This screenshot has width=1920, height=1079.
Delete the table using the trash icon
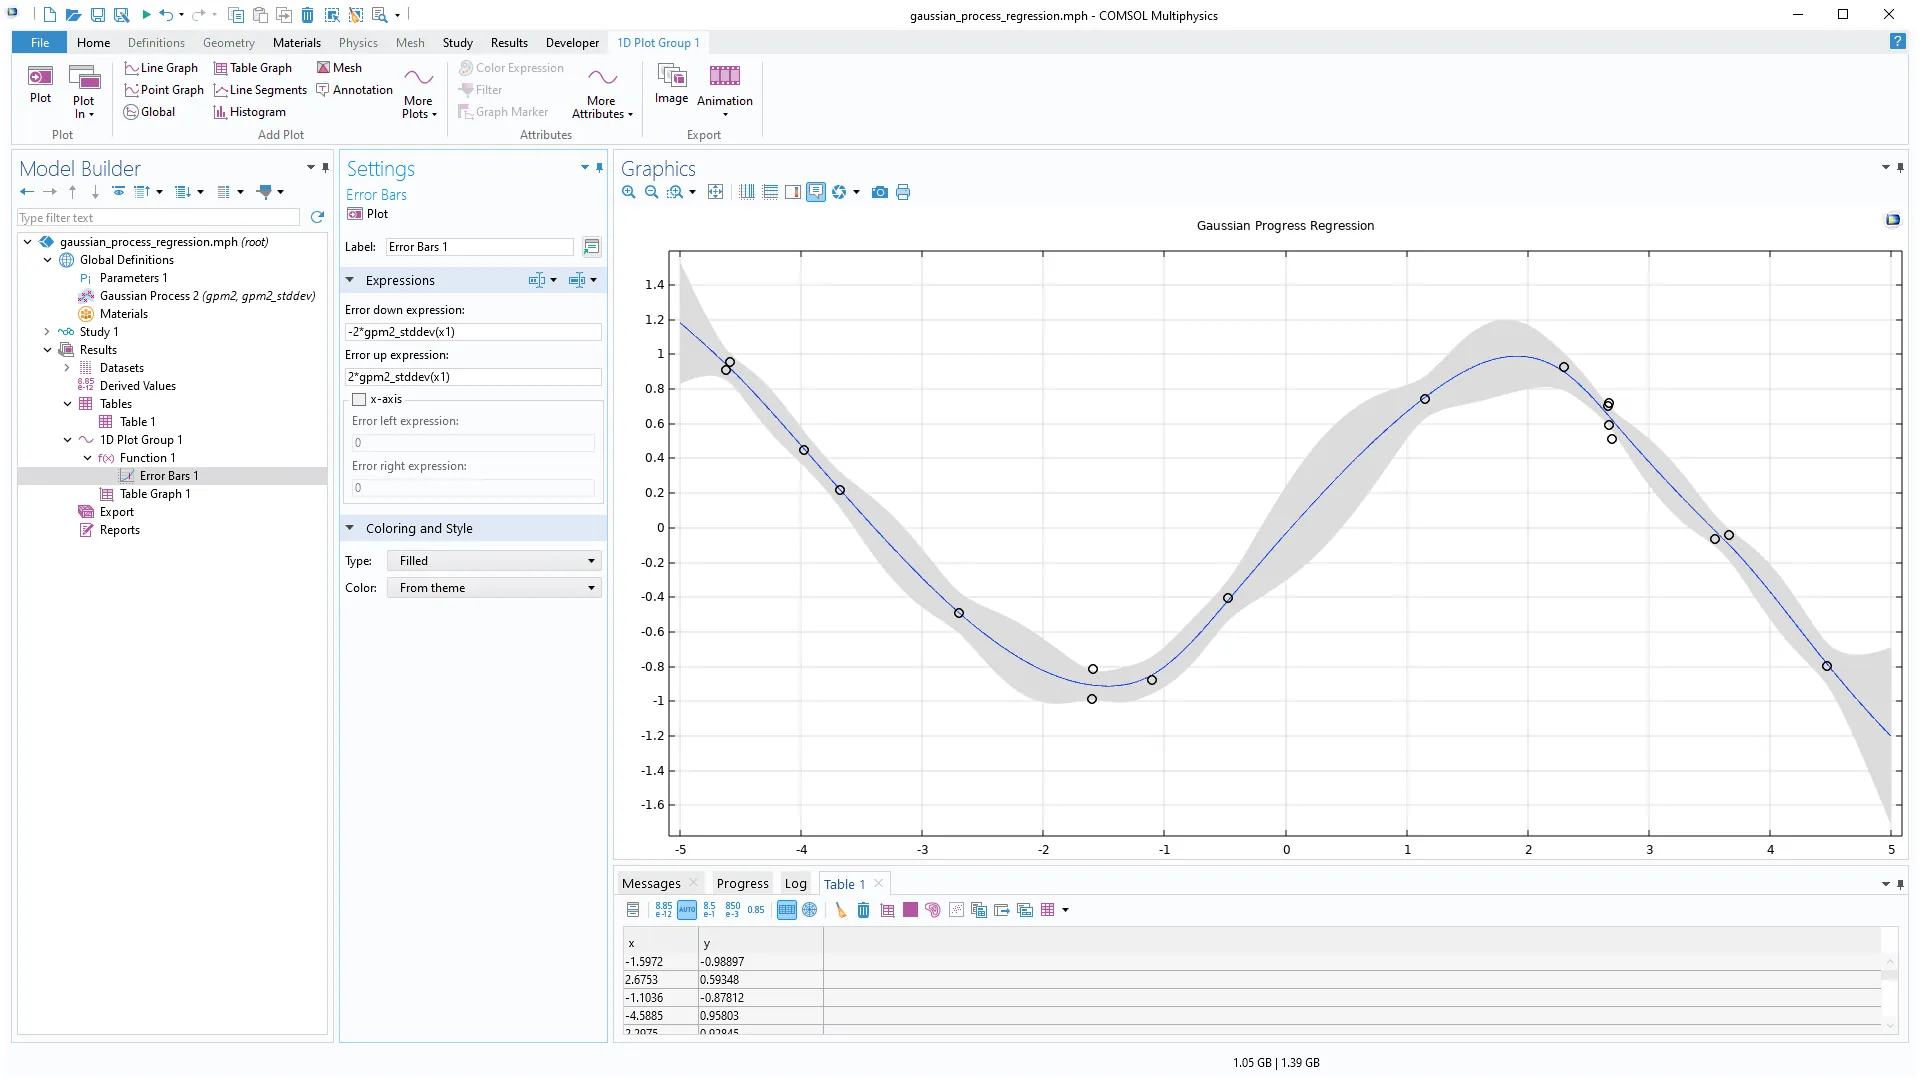(x=863, y=910)
